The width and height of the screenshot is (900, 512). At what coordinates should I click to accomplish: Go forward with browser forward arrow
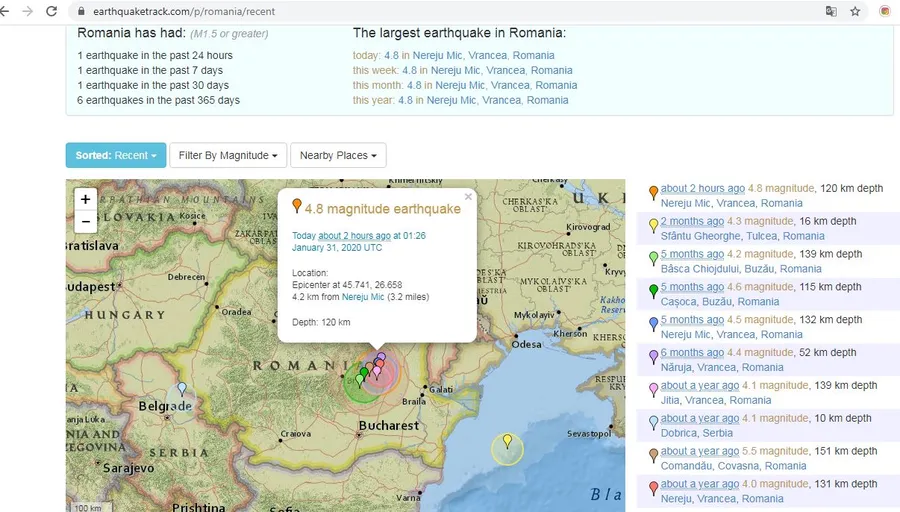tap(27, 11)
